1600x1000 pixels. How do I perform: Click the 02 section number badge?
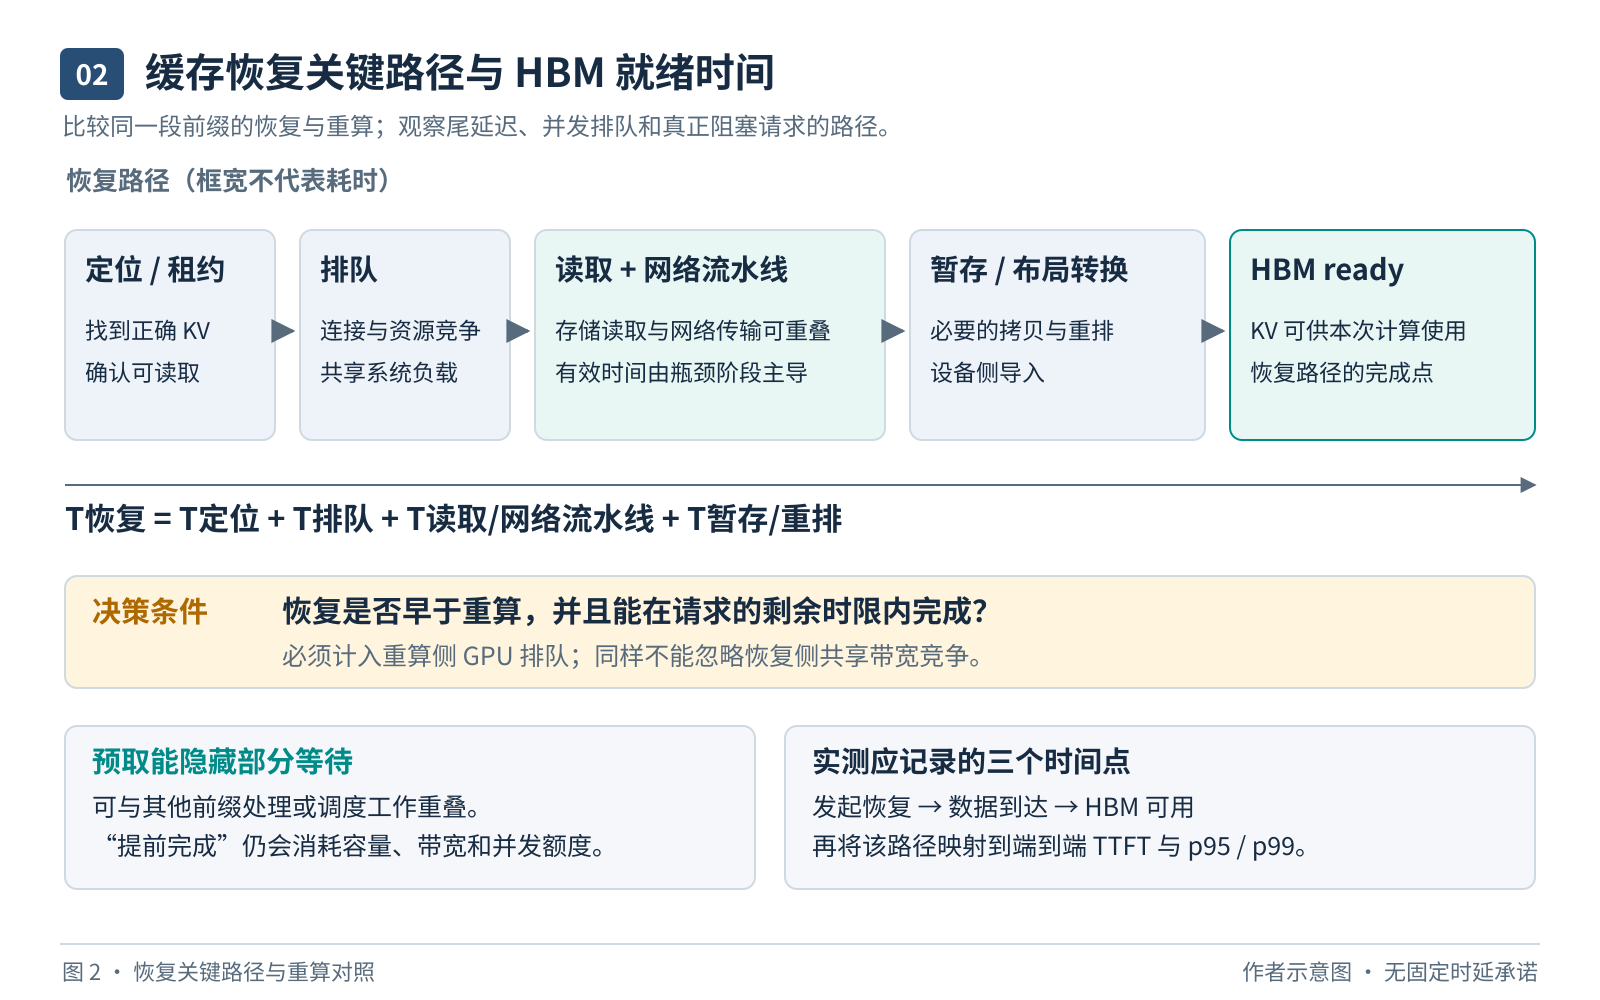(92, 74)
